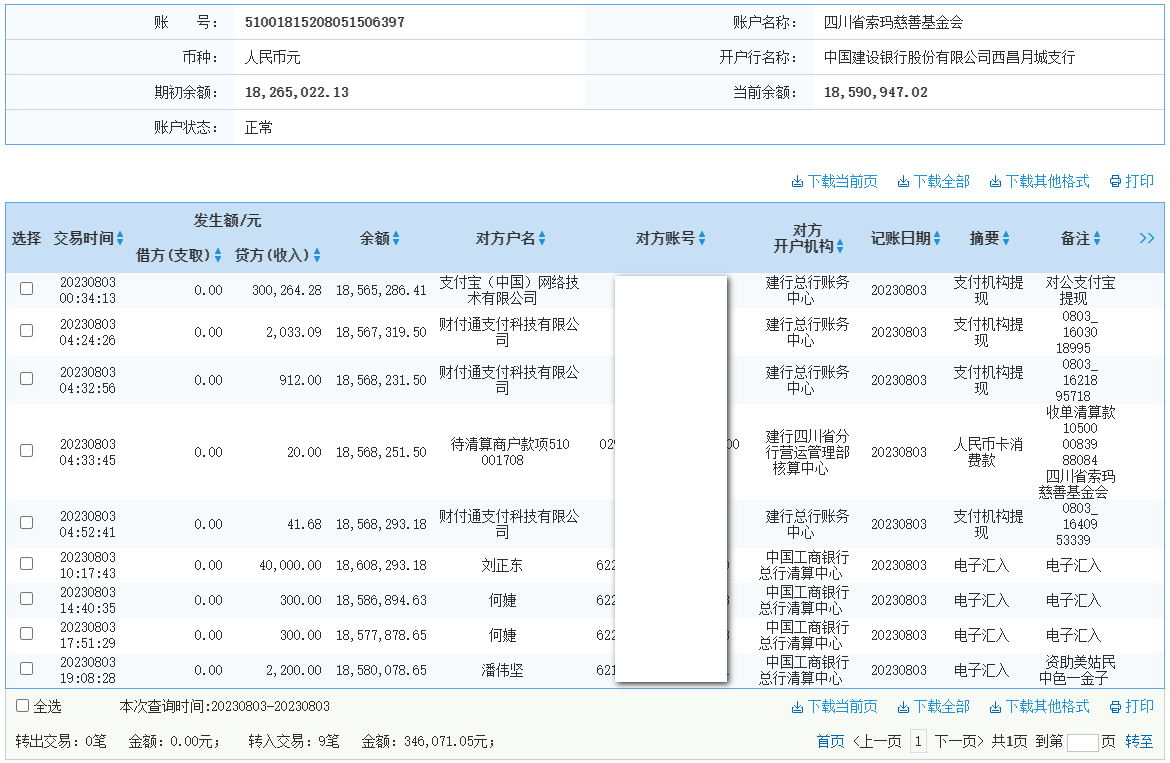Viewport: 1170px width, 763px height.
Task: Sort 对方开户机构 column arrows
Action: click(840, 246)
